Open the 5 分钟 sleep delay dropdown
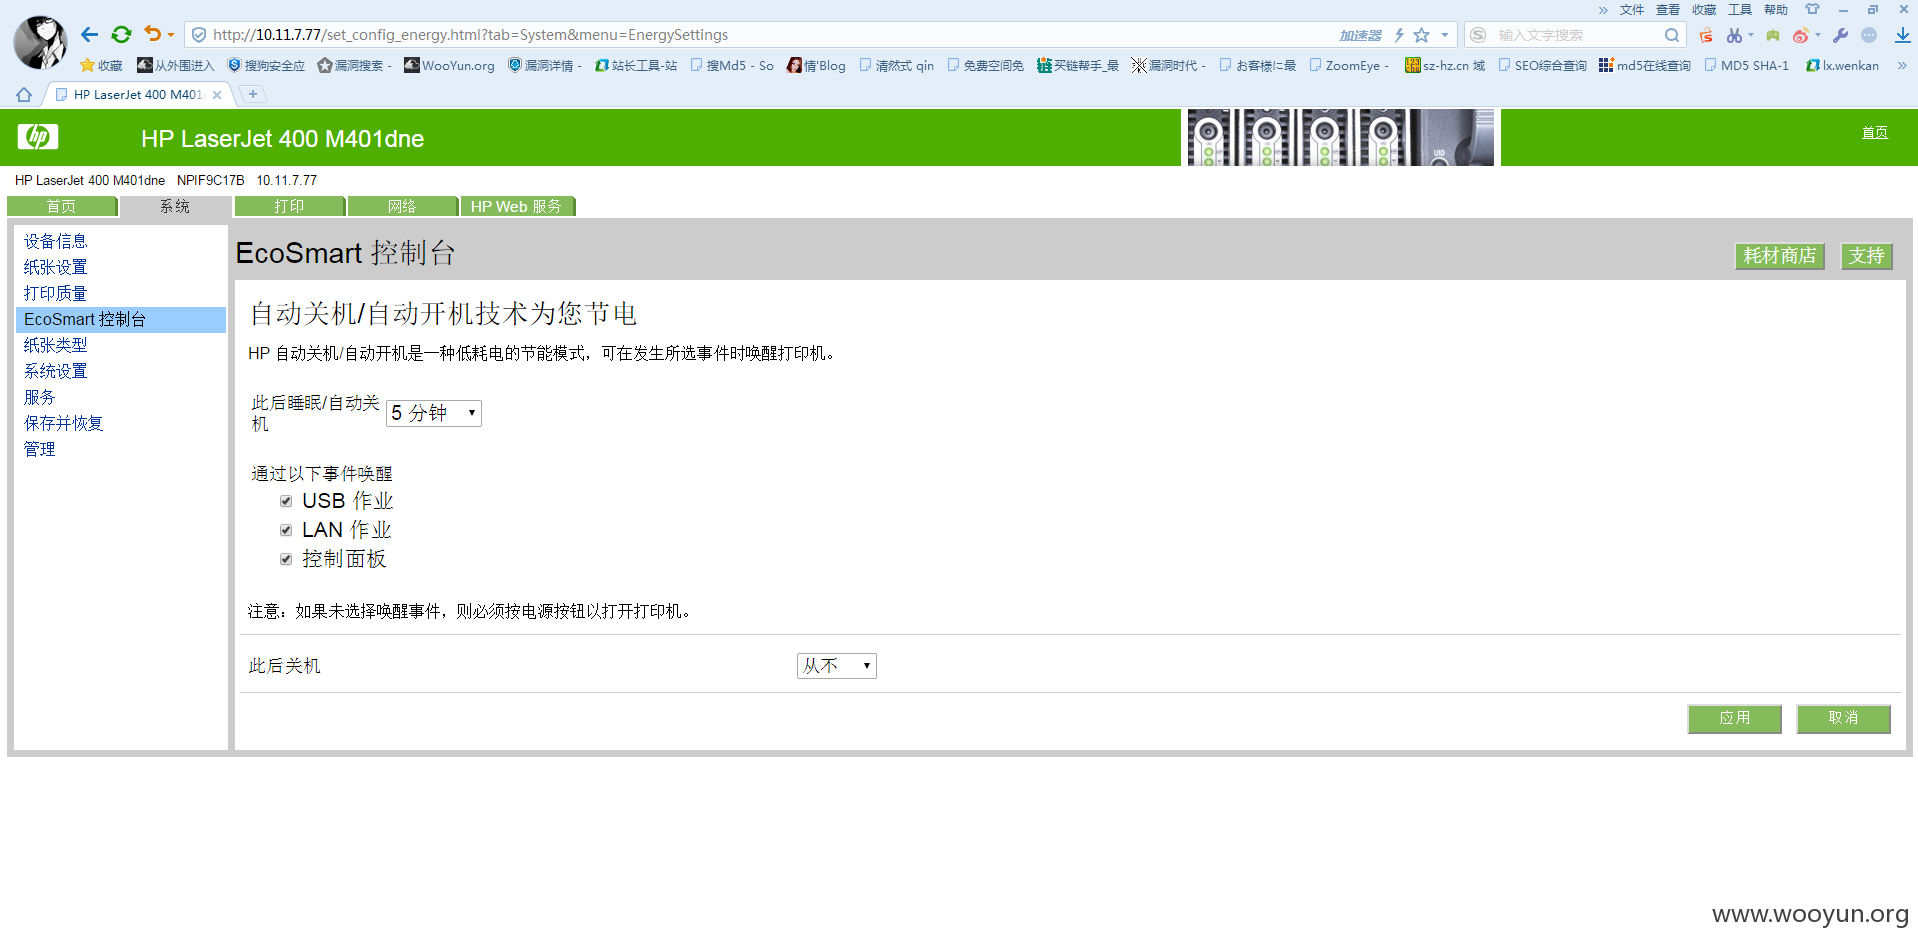 point(434,413)
